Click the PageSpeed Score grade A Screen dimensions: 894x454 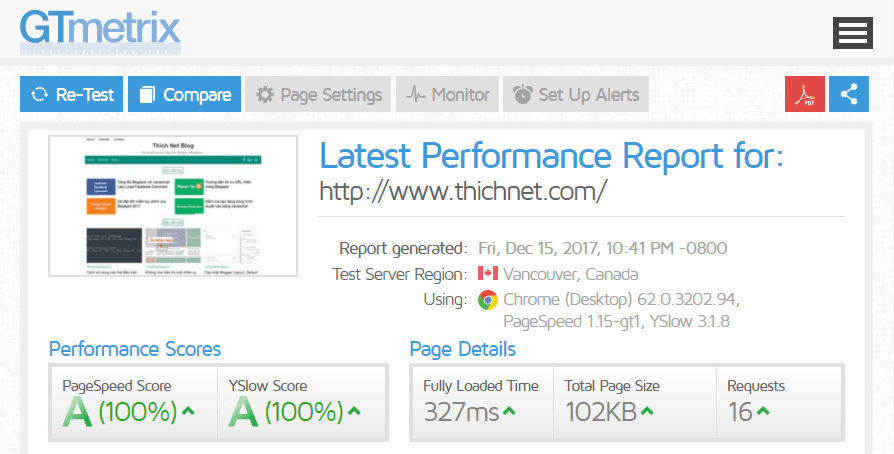point(77,412)
